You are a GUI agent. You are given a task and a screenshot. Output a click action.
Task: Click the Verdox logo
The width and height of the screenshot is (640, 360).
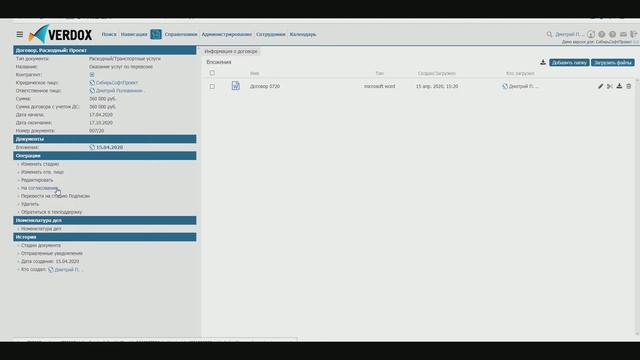[x=60, y=34]
